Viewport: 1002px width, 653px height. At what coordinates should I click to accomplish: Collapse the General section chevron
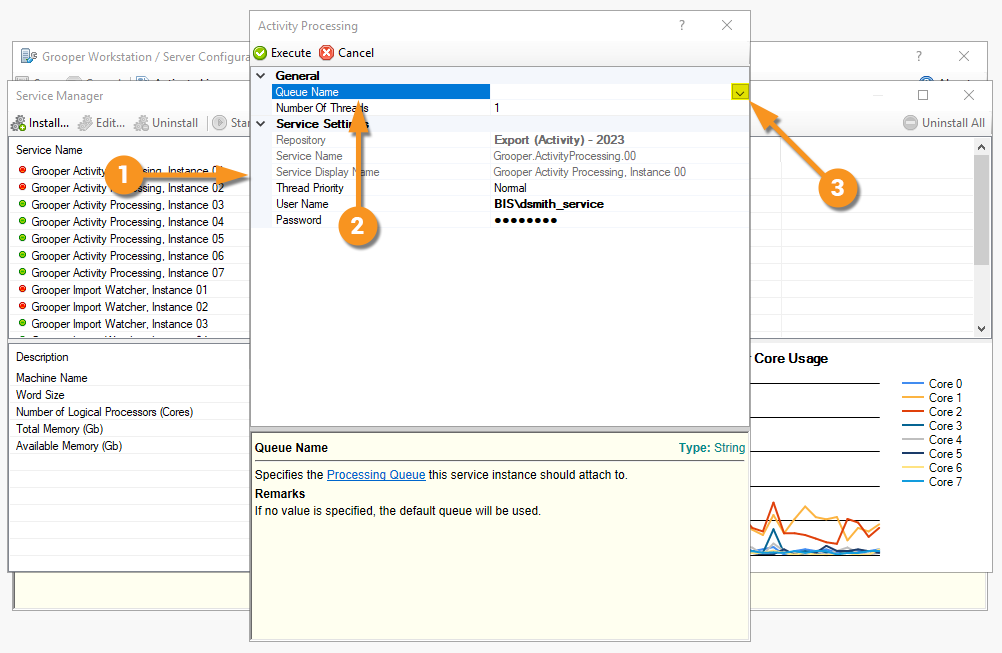click(x=261, y=75)
